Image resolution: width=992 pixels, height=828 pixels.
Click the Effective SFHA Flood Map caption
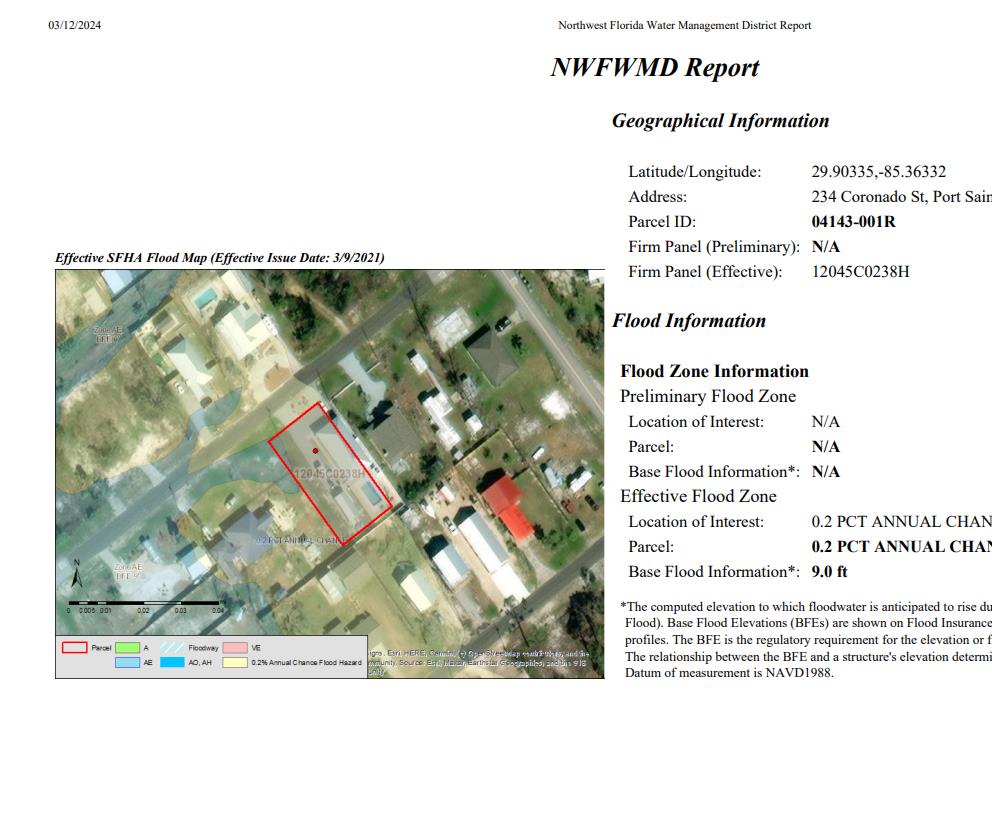click(x=219, y=258)
